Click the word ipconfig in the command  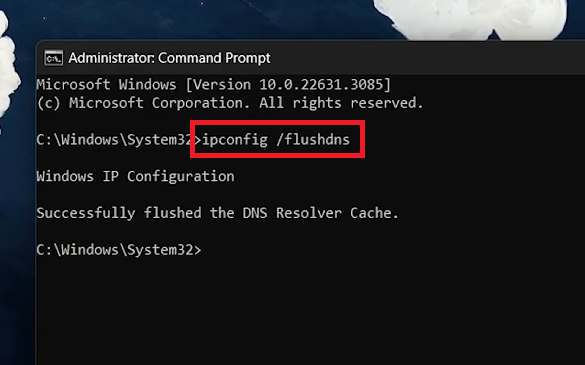tap(235, 140)
